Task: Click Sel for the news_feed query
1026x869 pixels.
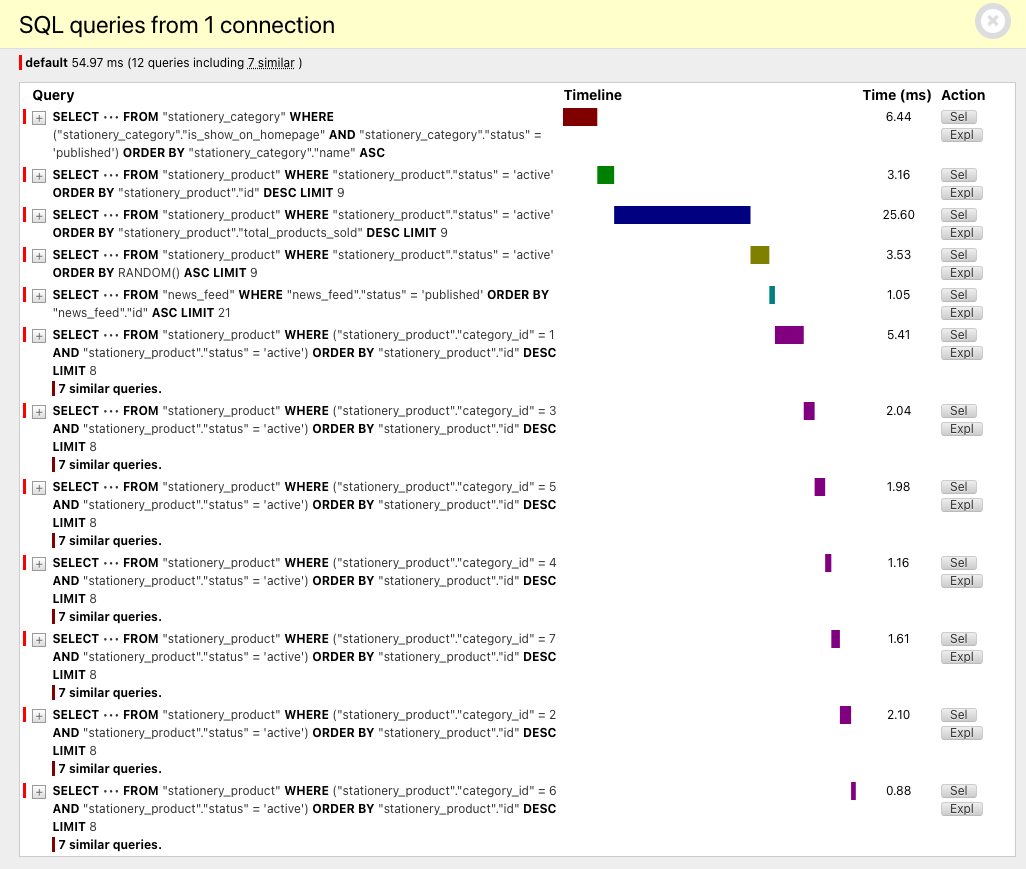Action: click(958, 295)
